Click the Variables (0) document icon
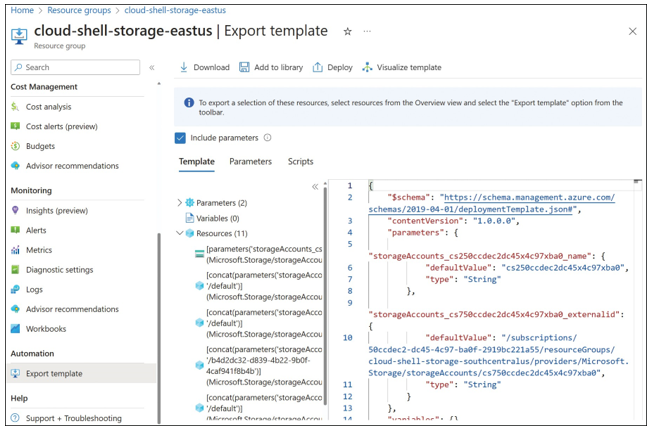Viewport: 653px width, 428px height. 189,218
